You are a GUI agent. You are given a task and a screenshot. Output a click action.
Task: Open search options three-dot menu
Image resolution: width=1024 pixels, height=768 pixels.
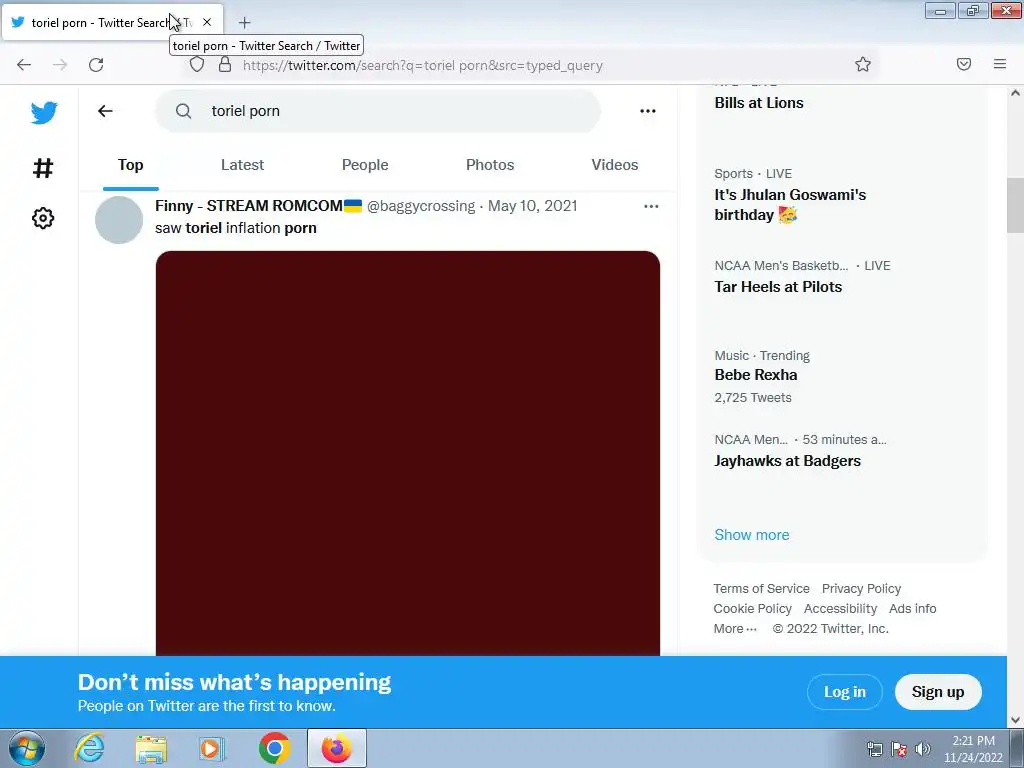click(648, 111)
